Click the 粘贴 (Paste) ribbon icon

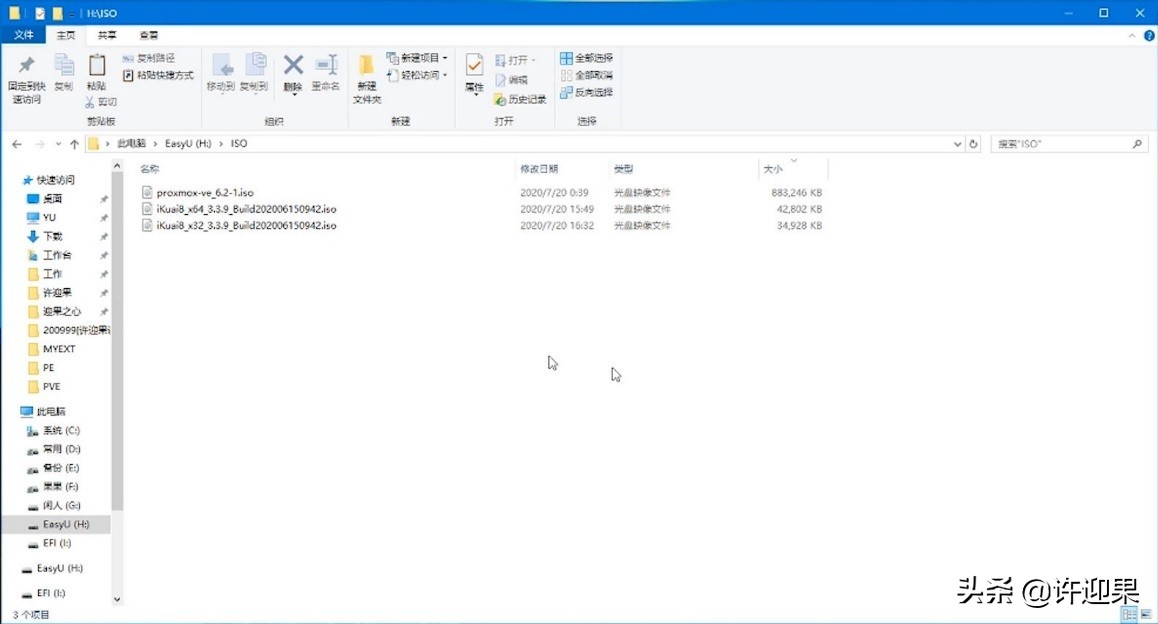coord(97,73)
